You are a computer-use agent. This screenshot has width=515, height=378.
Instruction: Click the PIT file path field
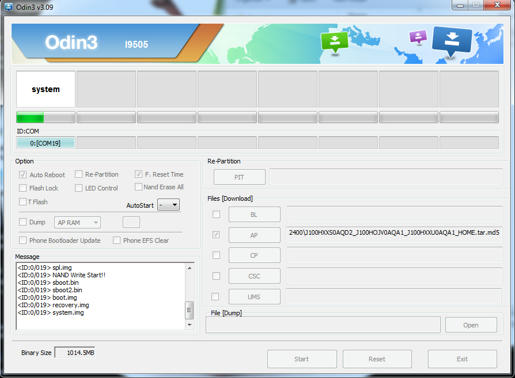point(386,177)
